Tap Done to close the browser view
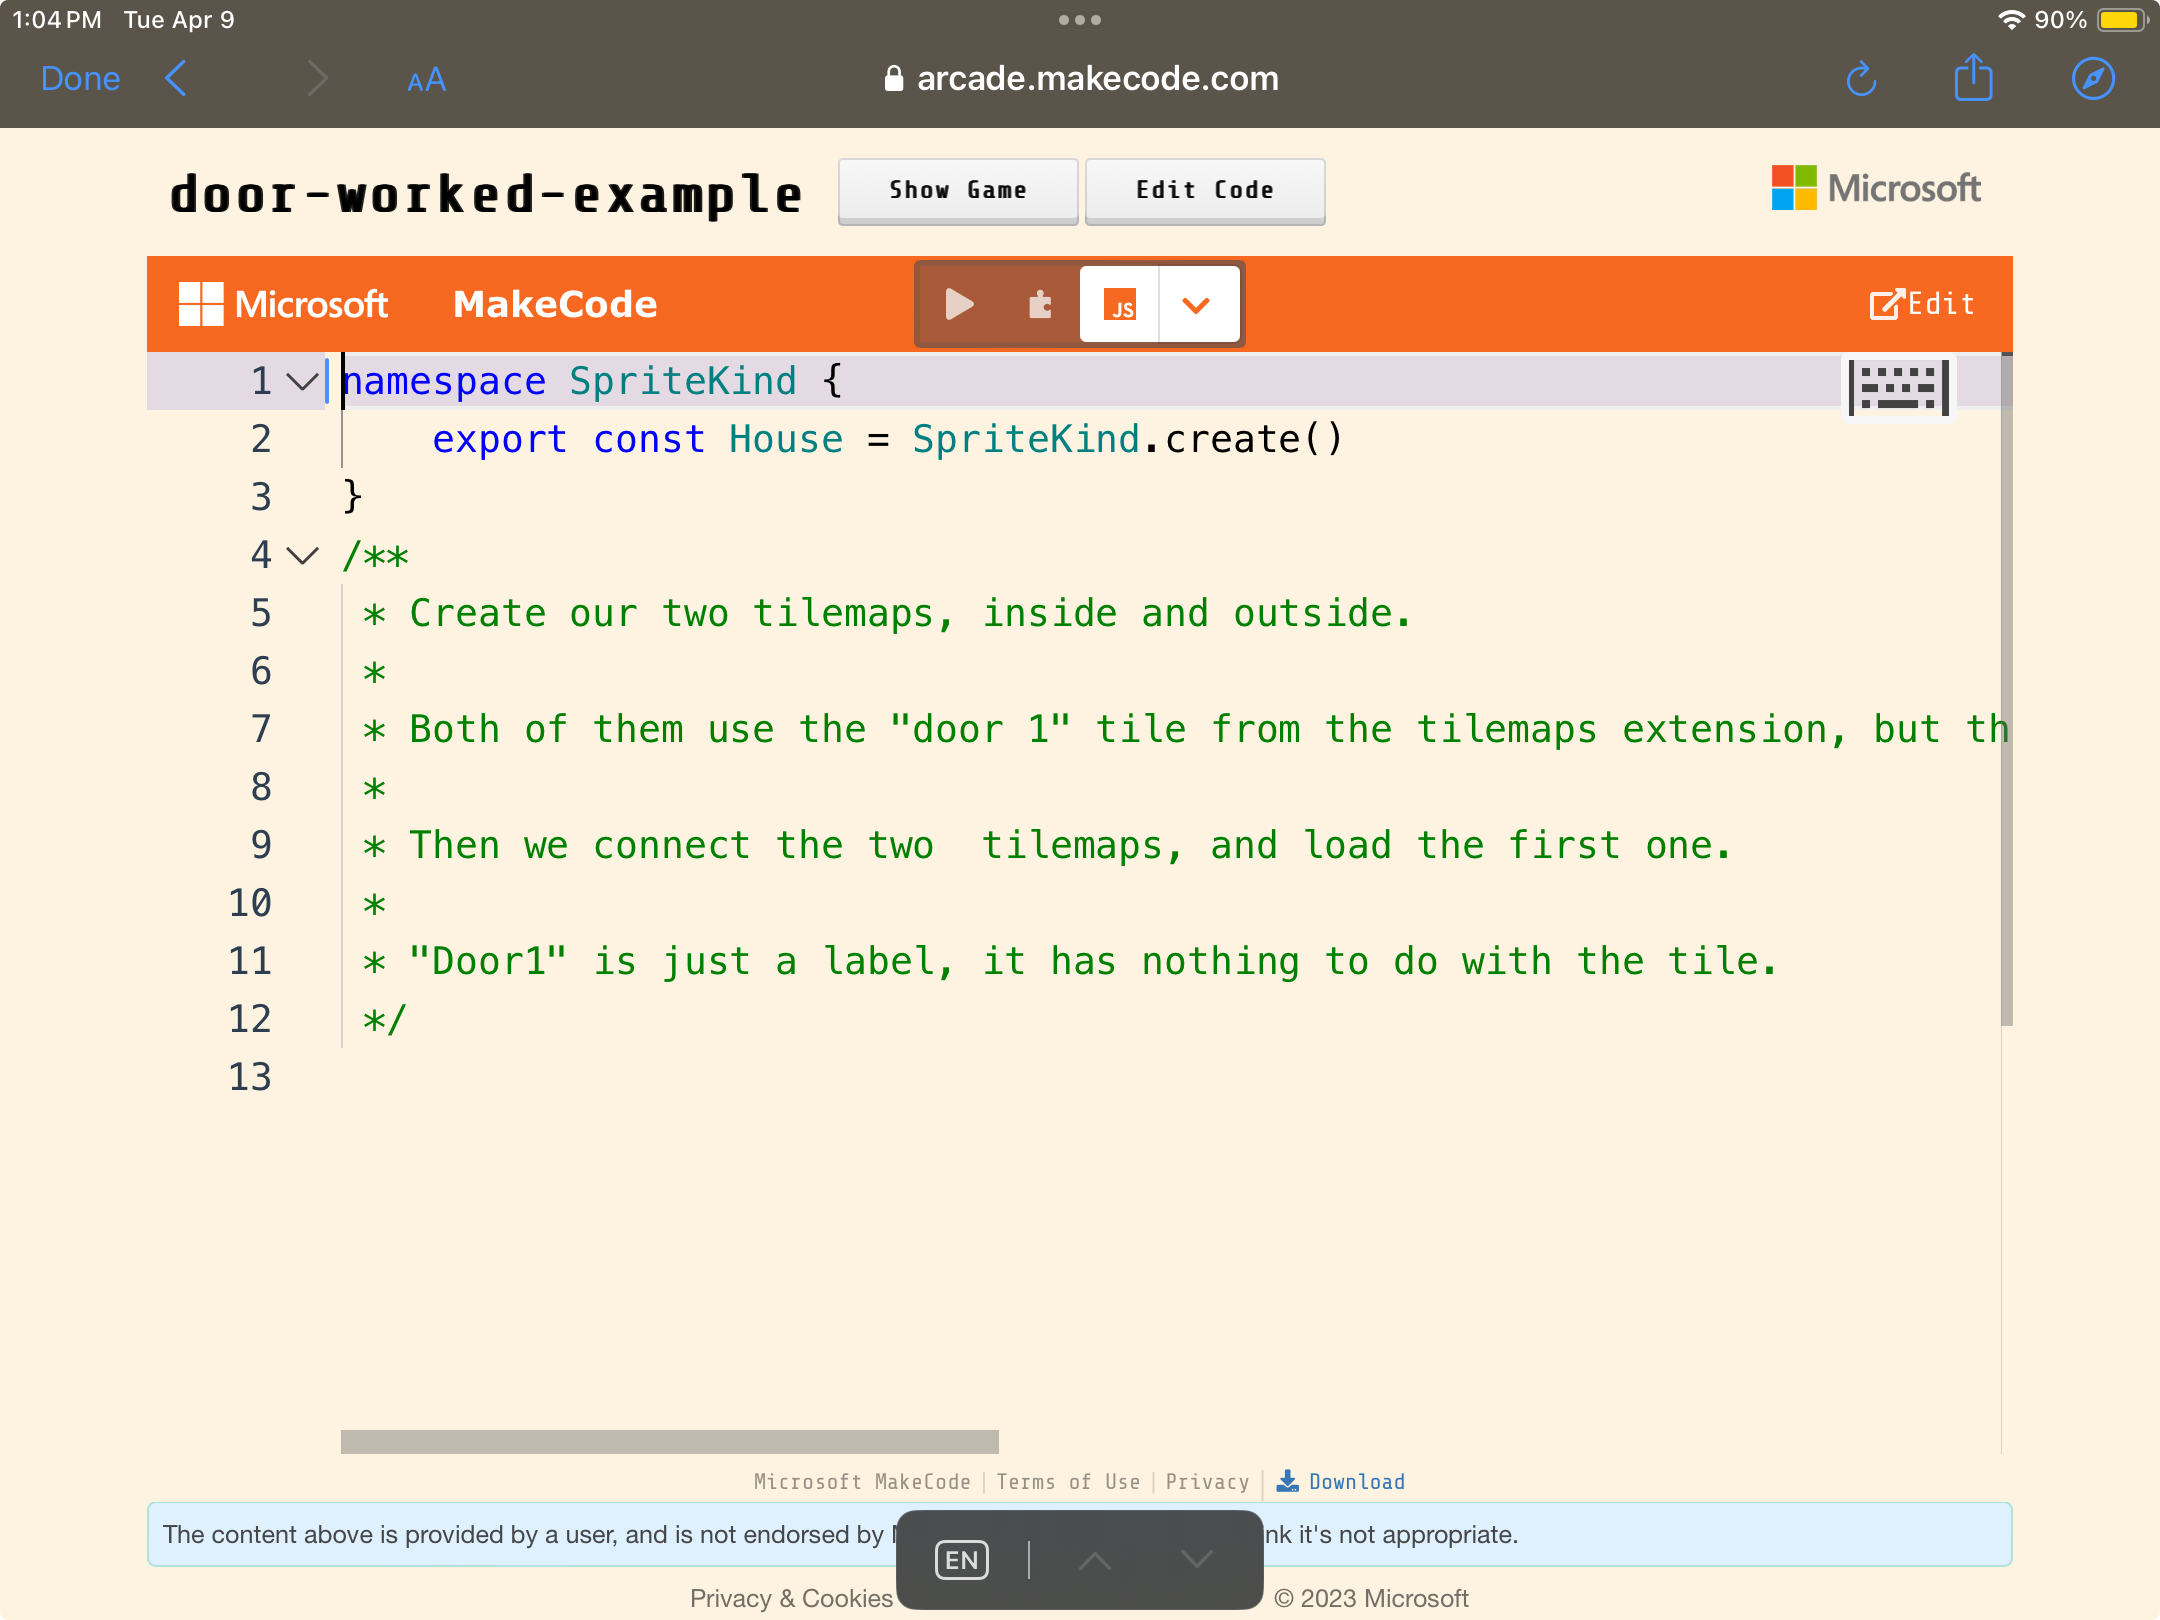Screen dimensions: 2160x1620 (80, 79)
